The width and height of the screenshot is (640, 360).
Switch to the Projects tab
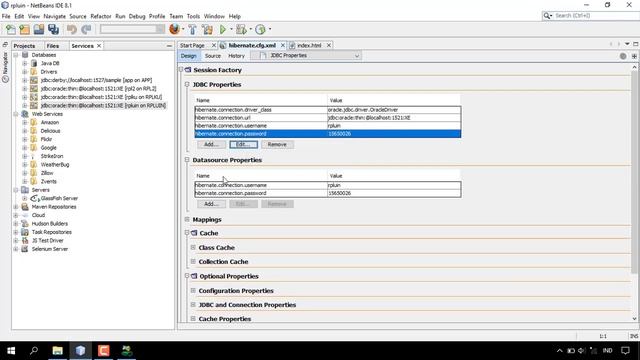pyautogui.click(x=24, y=46)
